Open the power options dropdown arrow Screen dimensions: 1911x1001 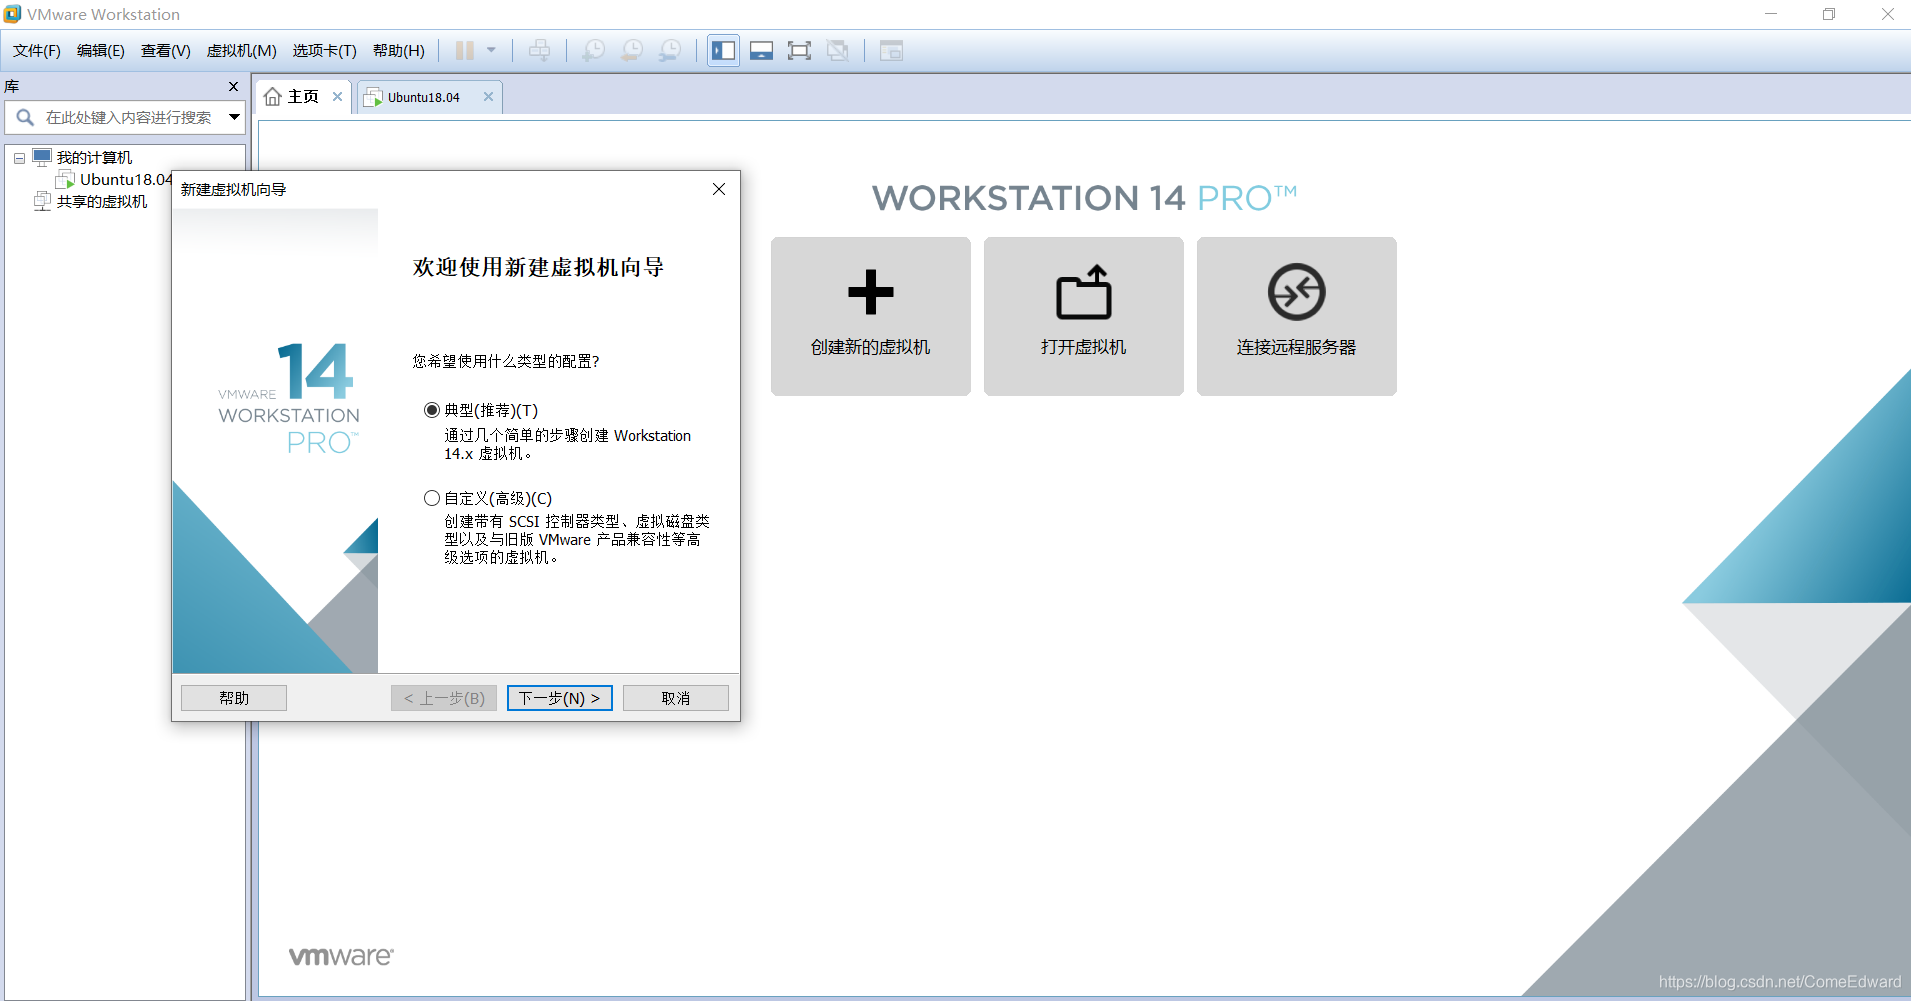click(491, 50)
